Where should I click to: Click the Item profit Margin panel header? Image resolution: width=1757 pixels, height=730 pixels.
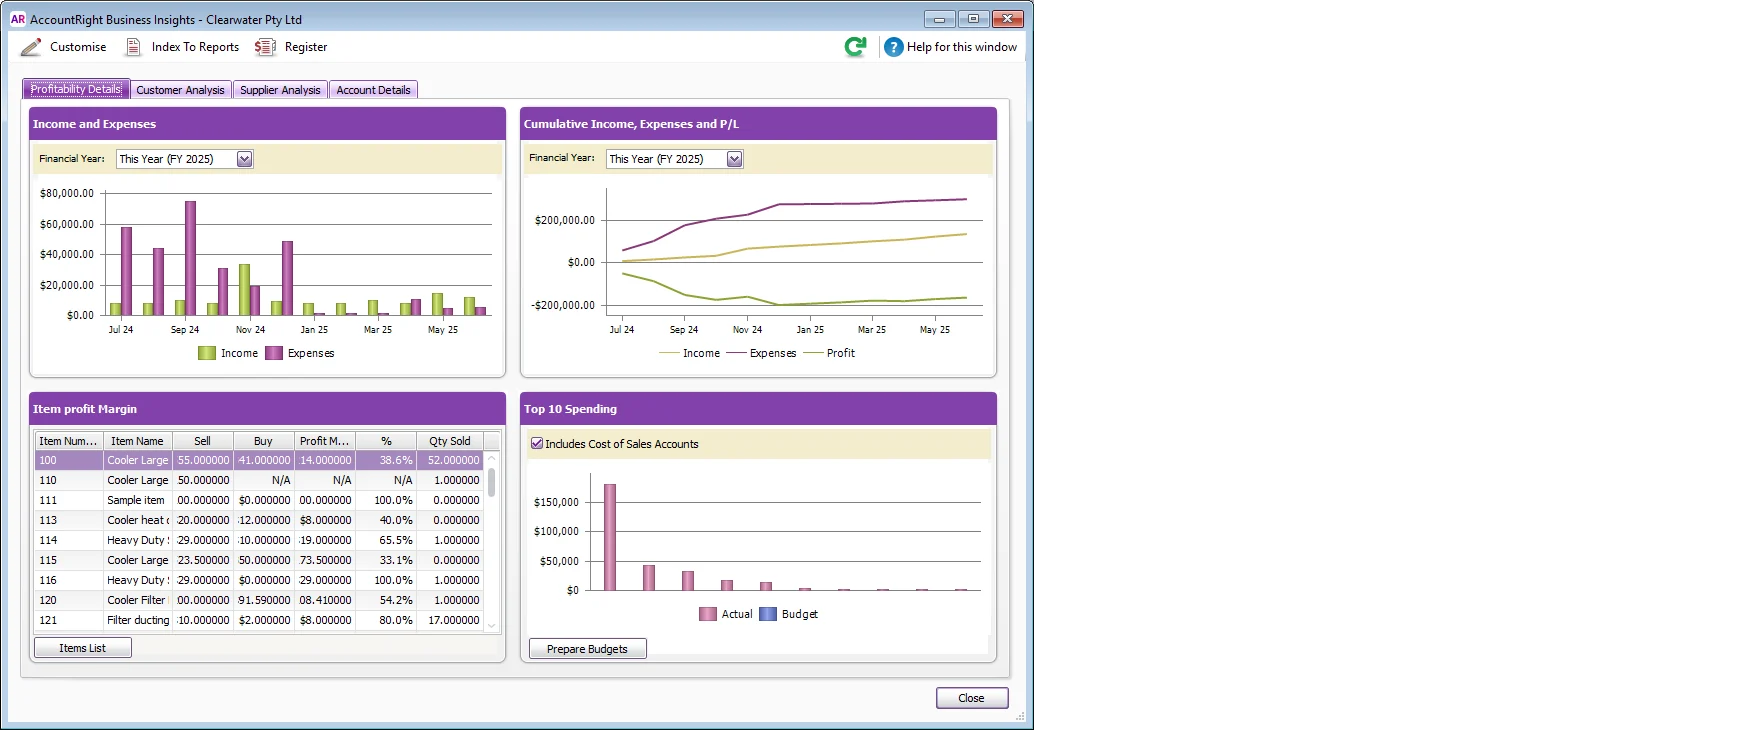(x=267, y=409)
